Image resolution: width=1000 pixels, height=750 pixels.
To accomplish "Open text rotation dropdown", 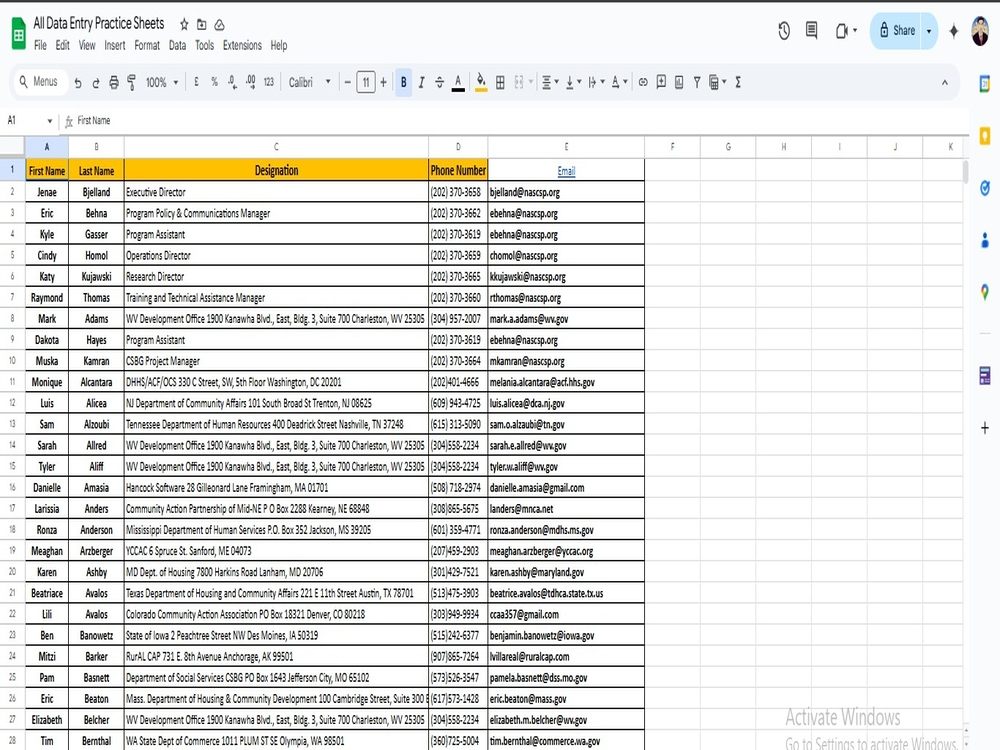I will click(x=619, y=82).
